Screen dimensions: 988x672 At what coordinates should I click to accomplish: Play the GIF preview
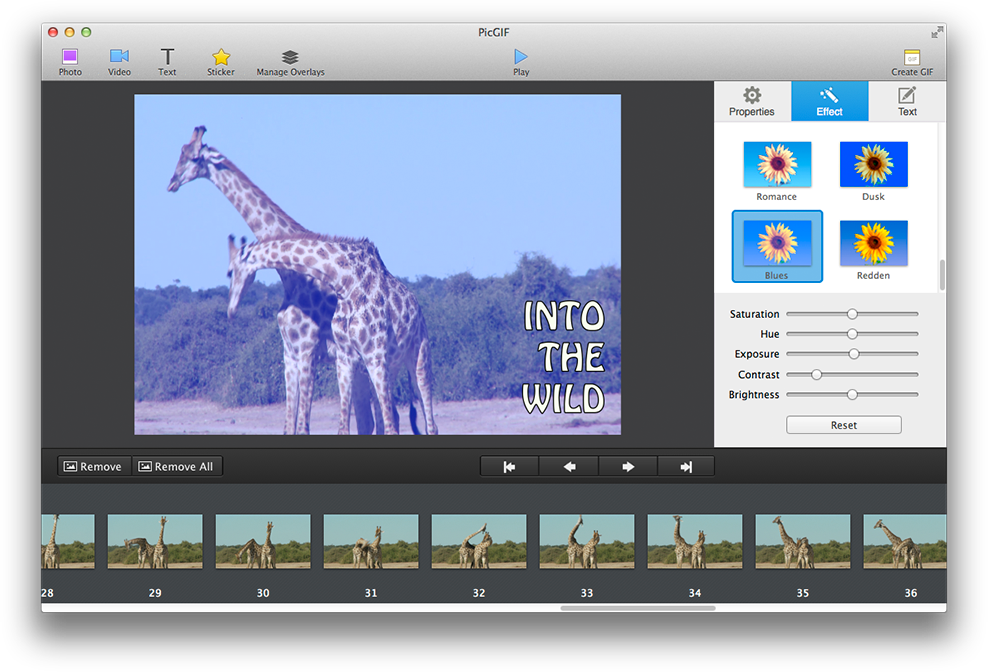click(x=520, y=62)
